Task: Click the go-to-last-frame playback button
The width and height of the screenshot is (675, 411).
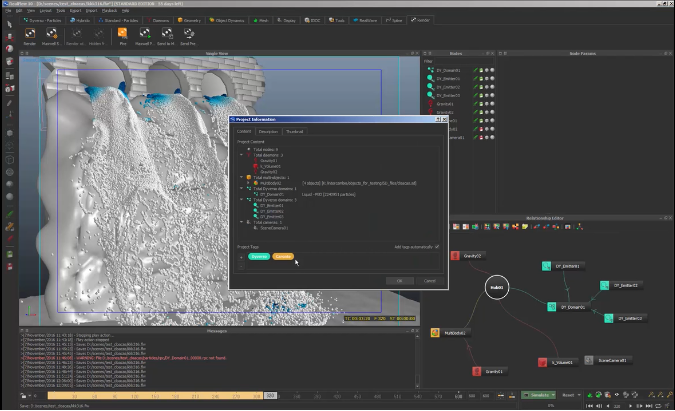Action: coord(649,406)
